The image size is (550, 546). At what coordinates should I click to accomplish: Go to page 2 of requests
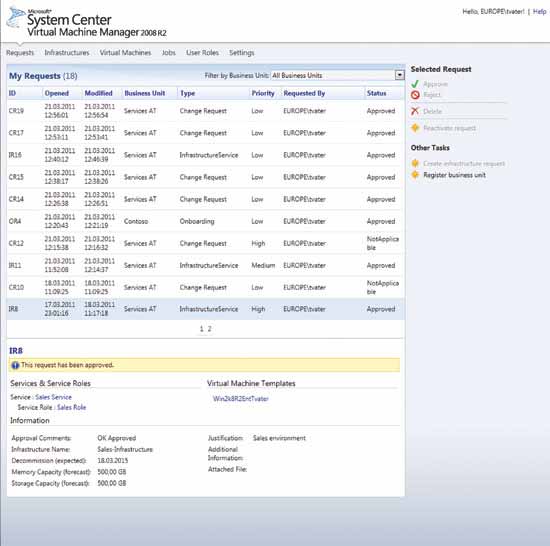pos(209,329)
